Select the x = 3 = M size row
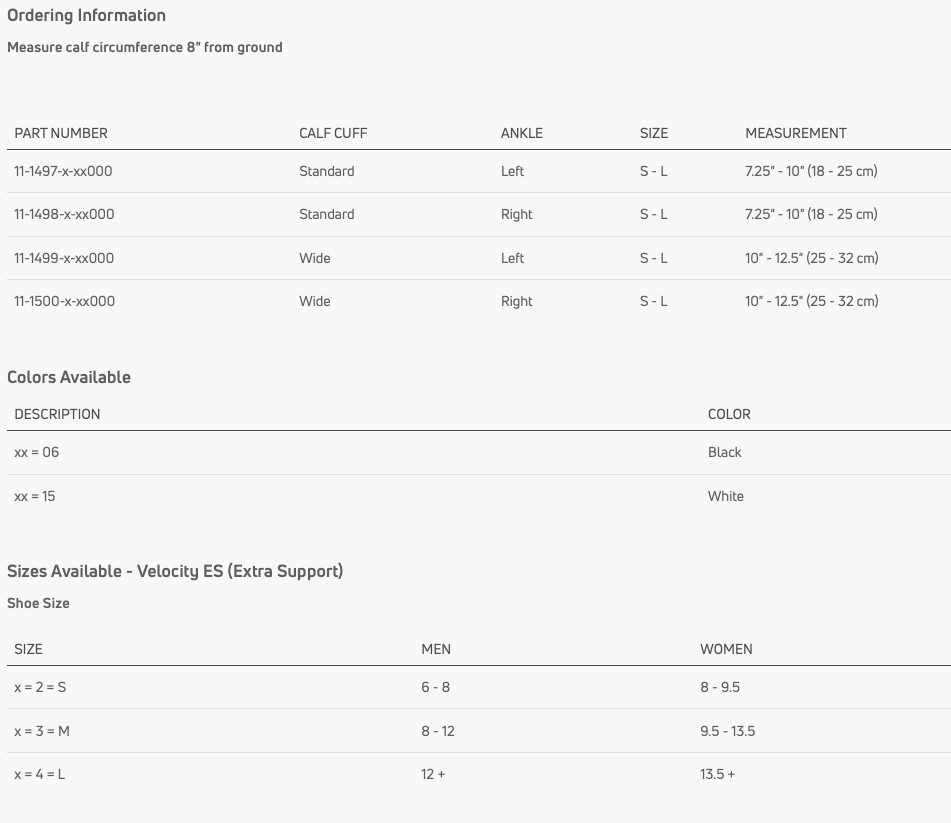Viewport: 951px width, 823px height. click(479, 731)
